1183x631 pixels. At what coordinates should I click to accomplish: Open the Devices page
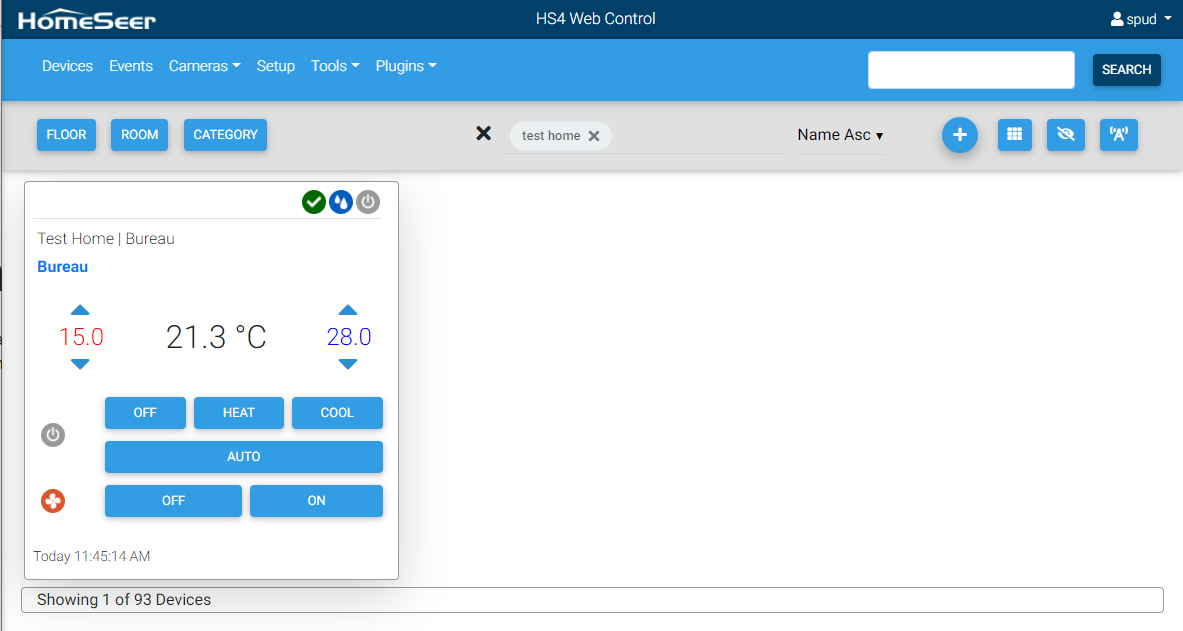pos(67,66)
